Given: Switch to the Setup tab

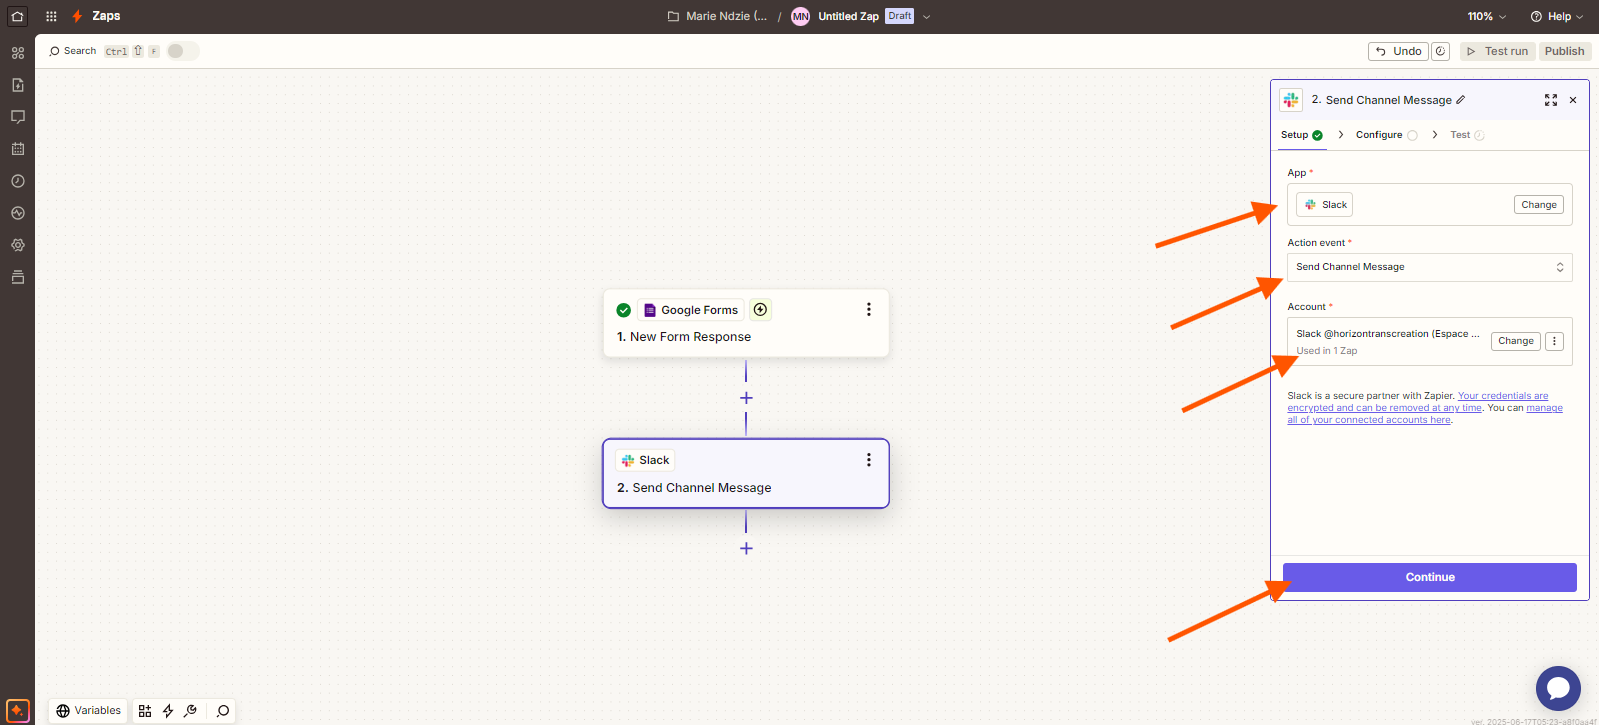Looking at the screenshot, I should click(x=1302, y=135).
